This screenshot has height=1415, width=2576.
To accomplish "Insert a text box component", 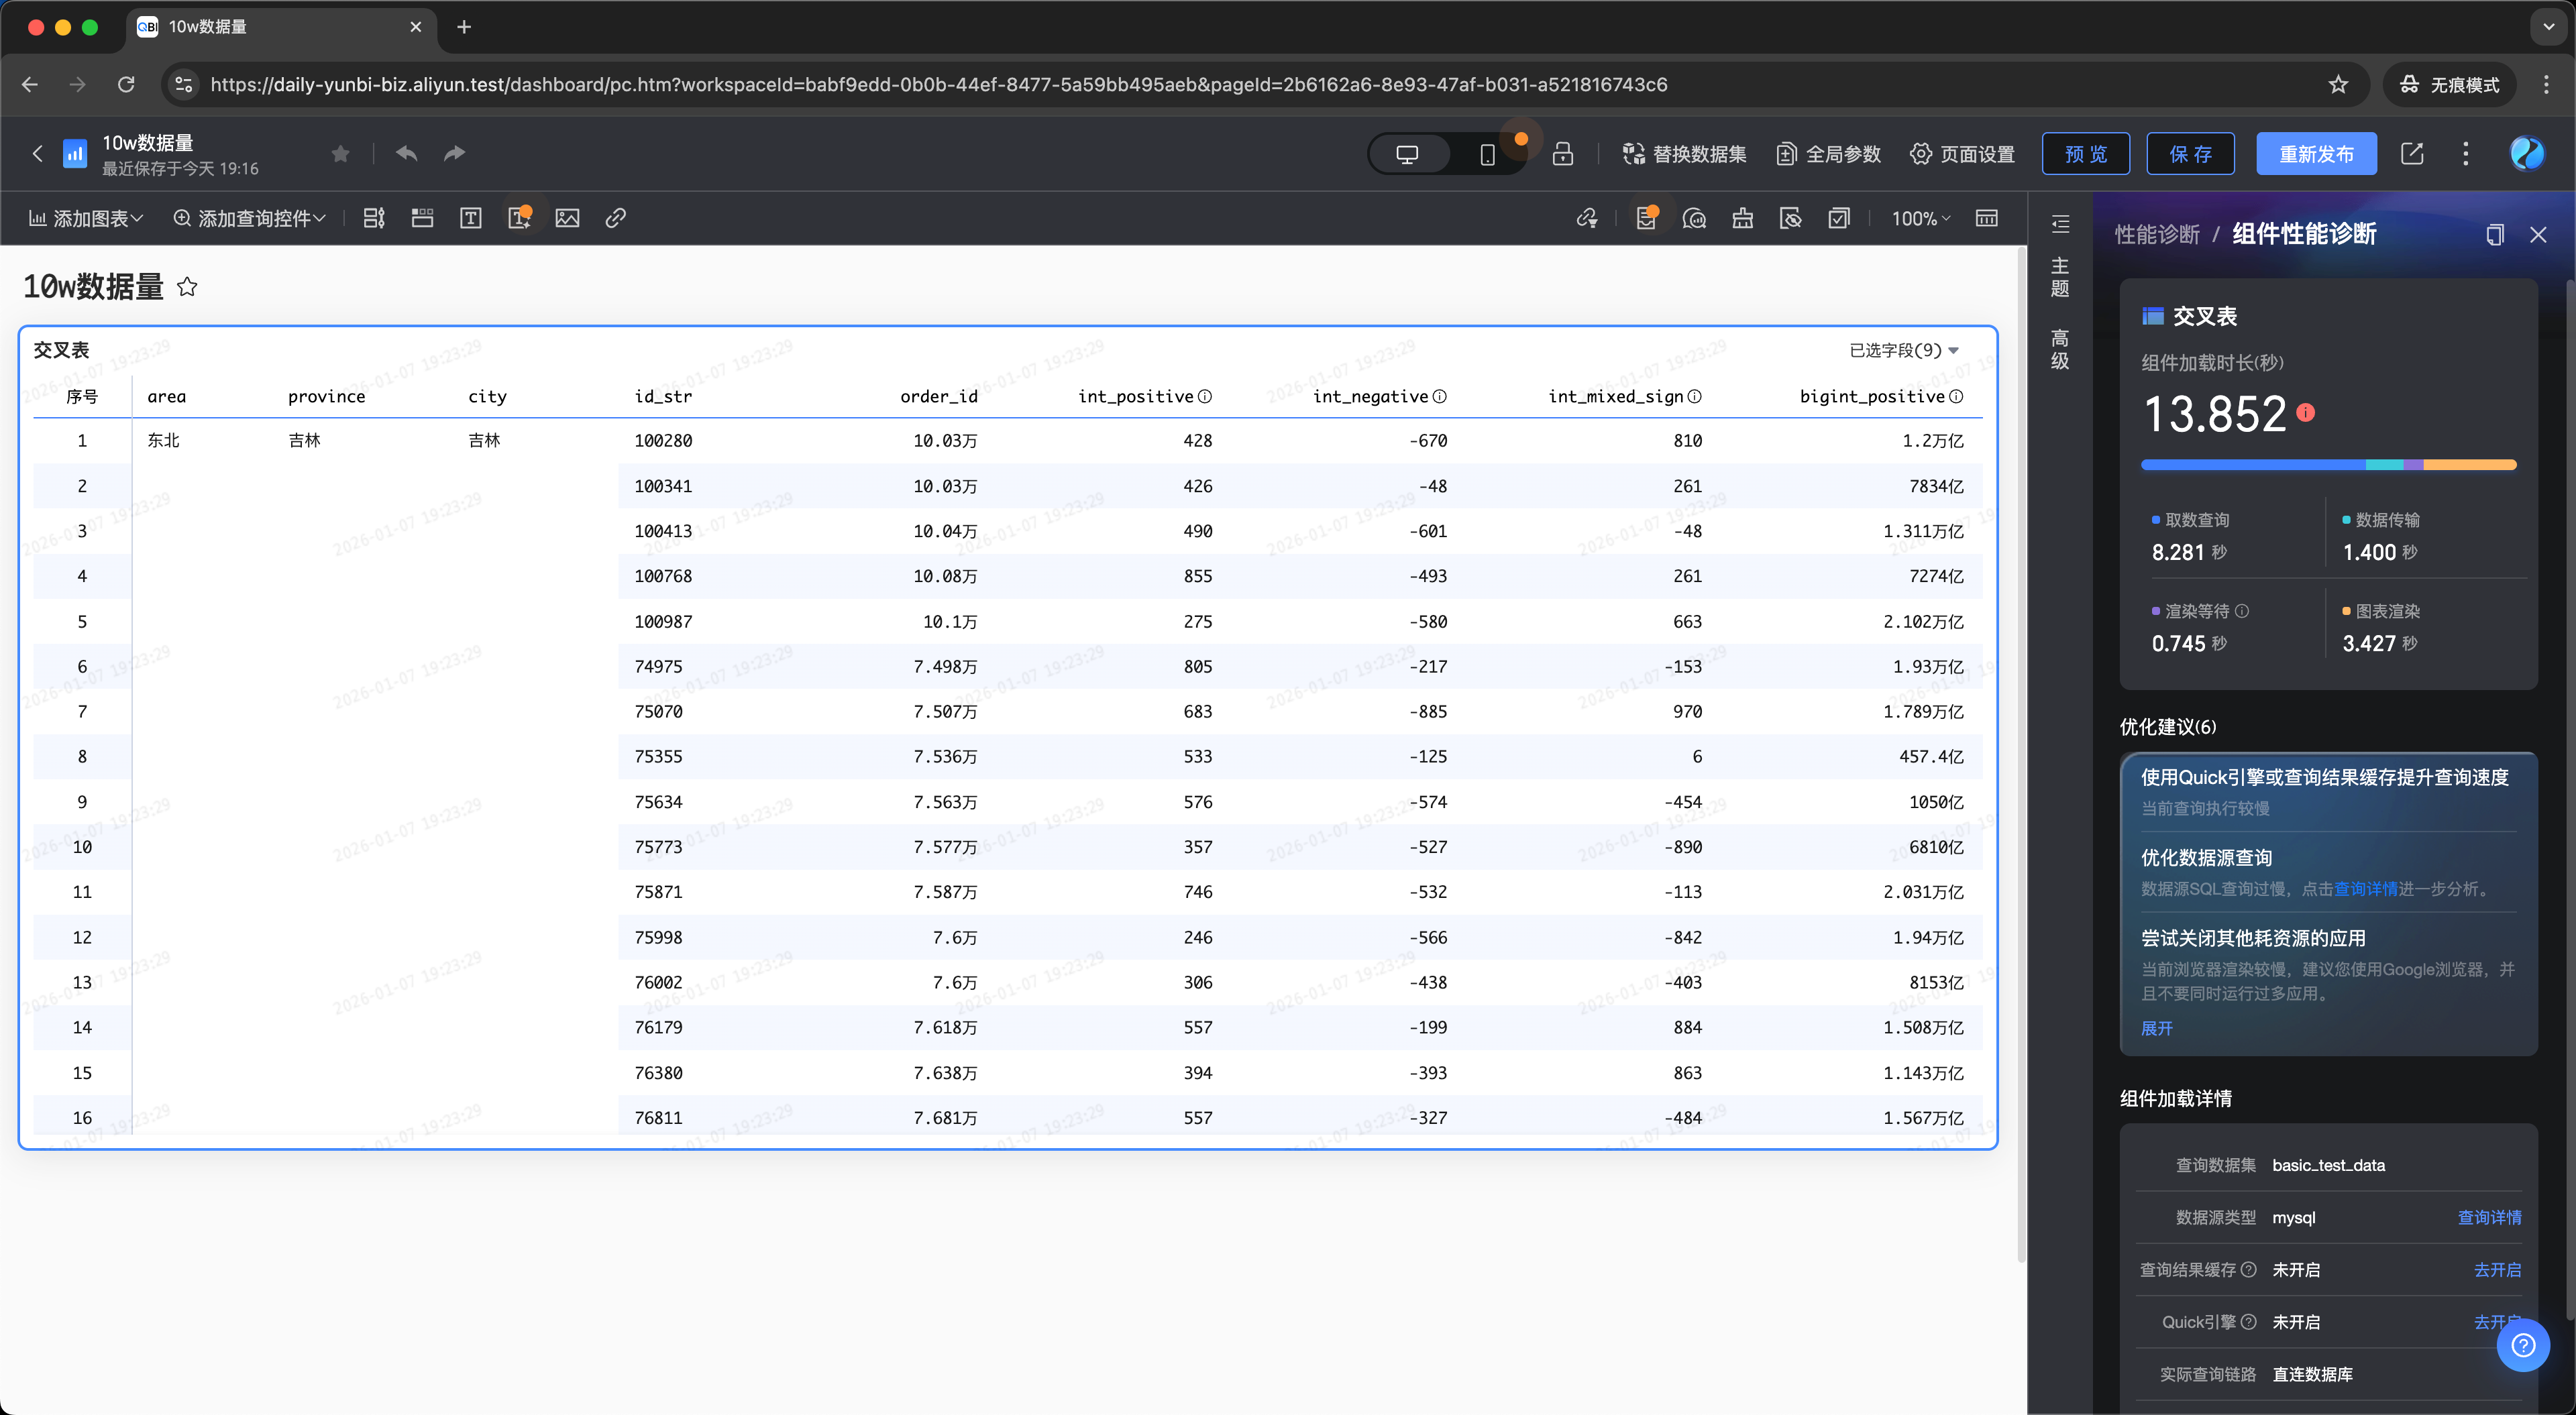I will [471, 218].
